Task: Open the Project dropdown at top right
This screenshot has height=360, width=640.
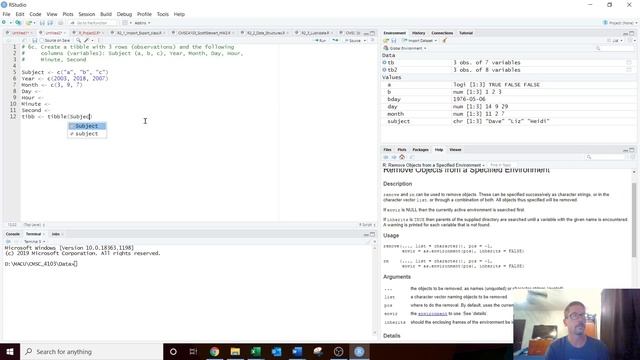Action: coord(620,23)
